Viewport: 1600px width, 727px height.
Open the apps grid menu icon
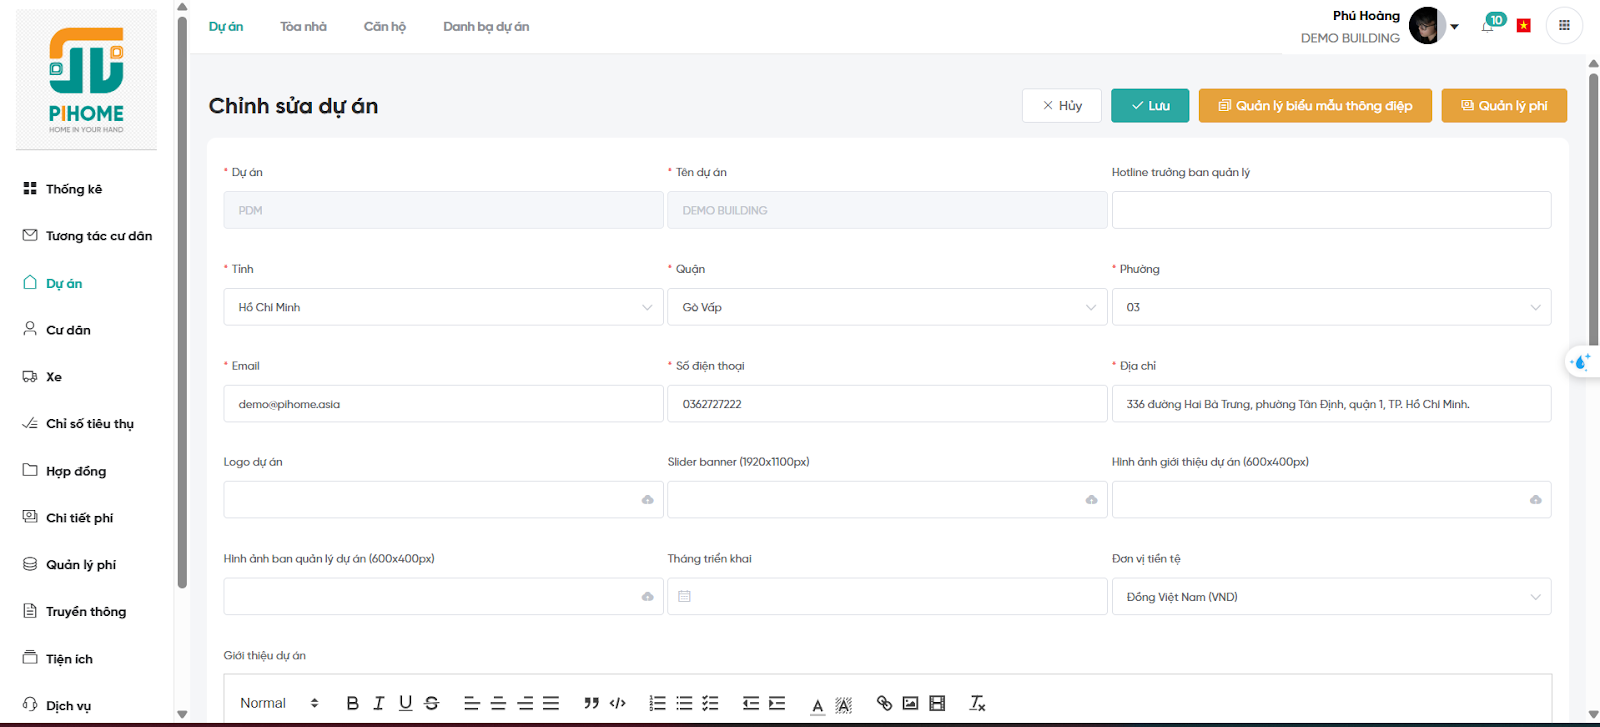coord(1564,26)
